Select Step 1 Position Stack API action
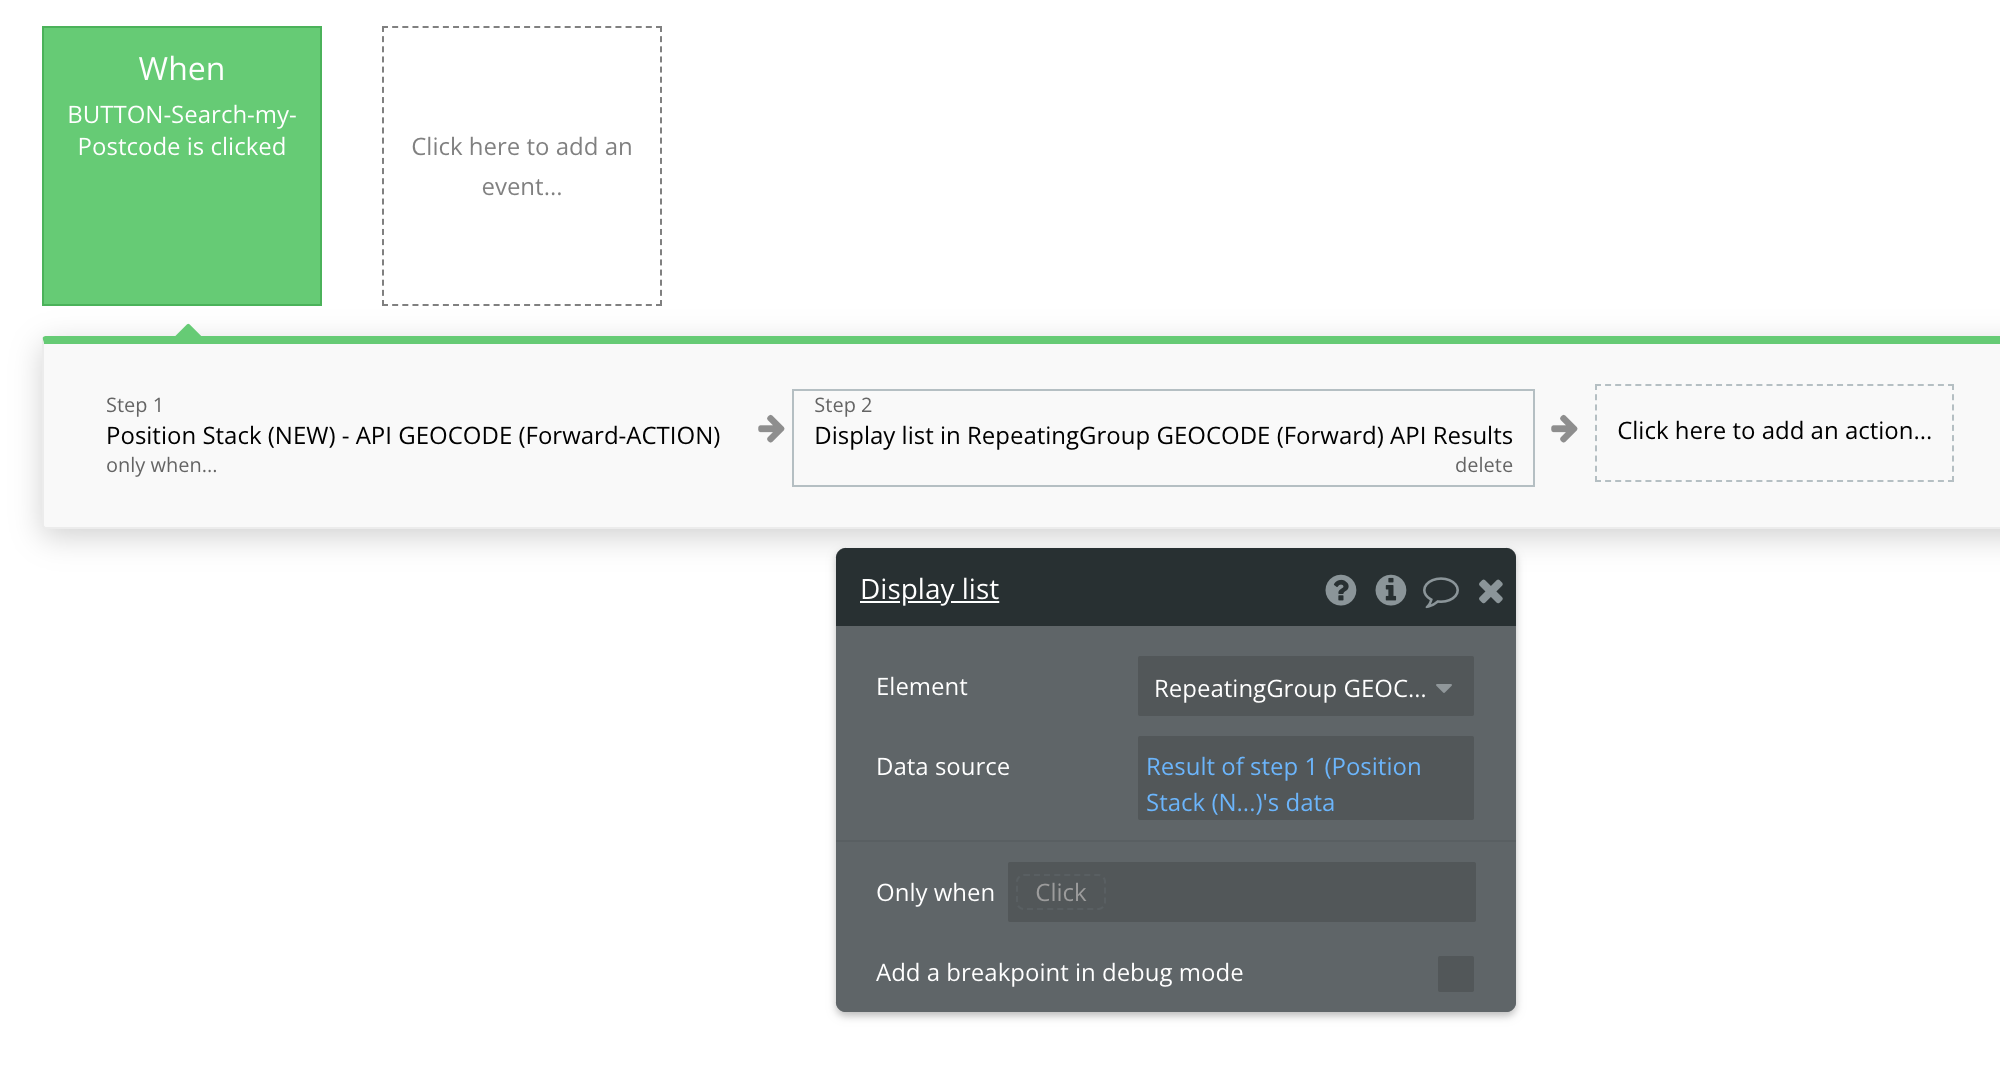This screenshot has height=1072, width=2000. (x=413, y=435)
